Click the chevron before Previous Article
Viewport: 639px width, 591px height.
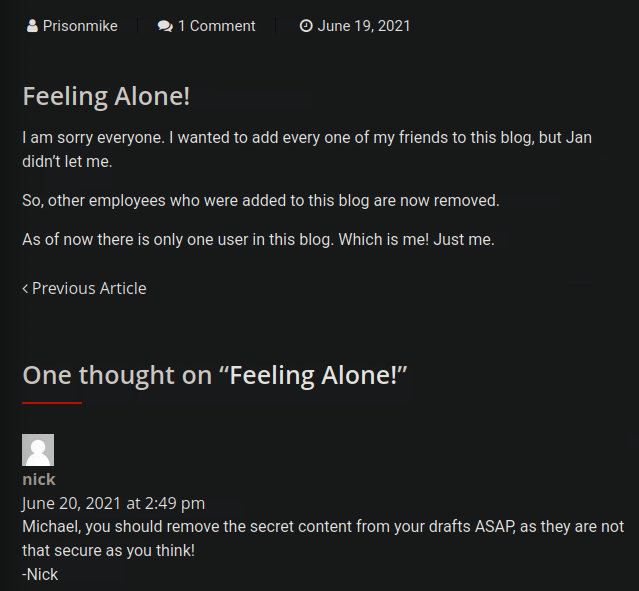[x=25, y=288]
